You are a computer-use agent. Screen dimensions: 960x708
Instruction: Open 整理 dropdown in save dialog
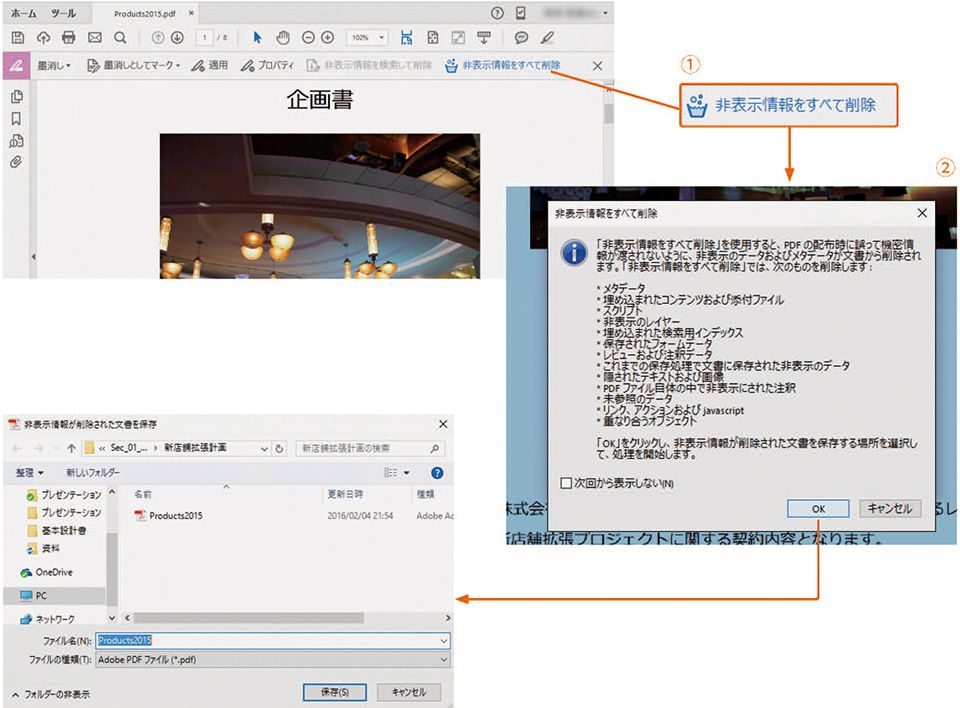(29, 473)
